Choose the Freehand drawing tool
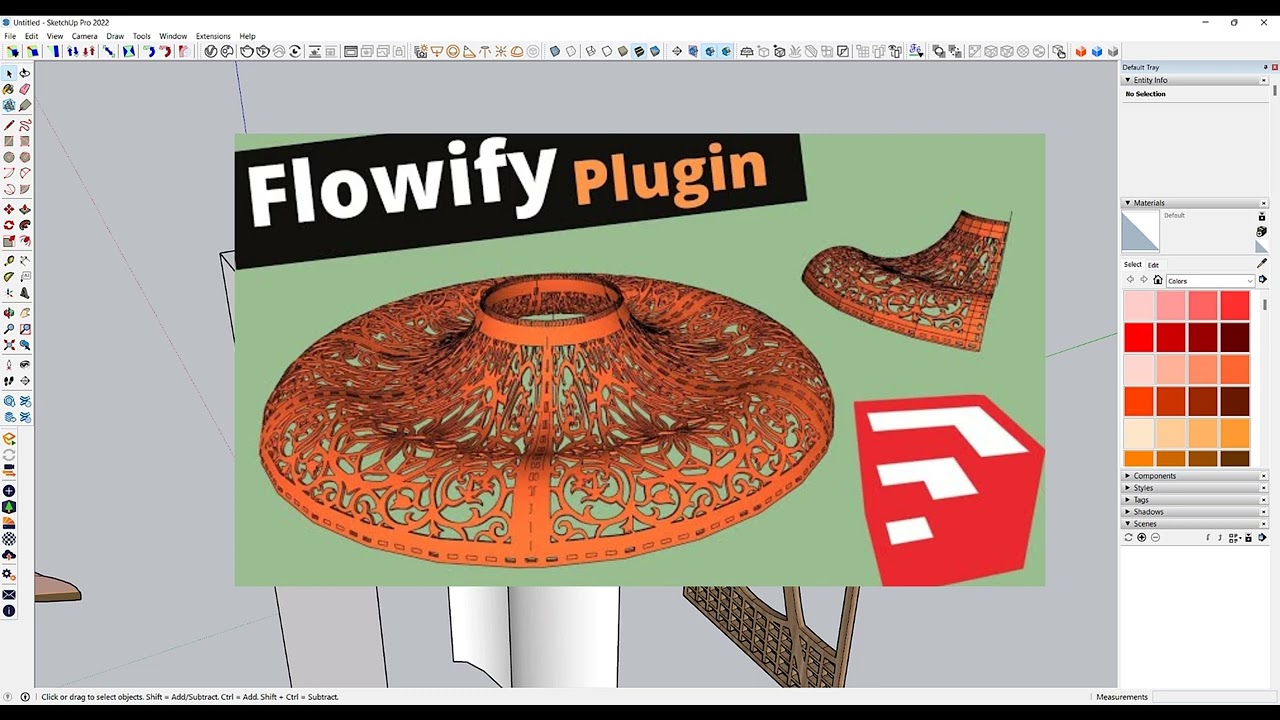 [25, 125]
